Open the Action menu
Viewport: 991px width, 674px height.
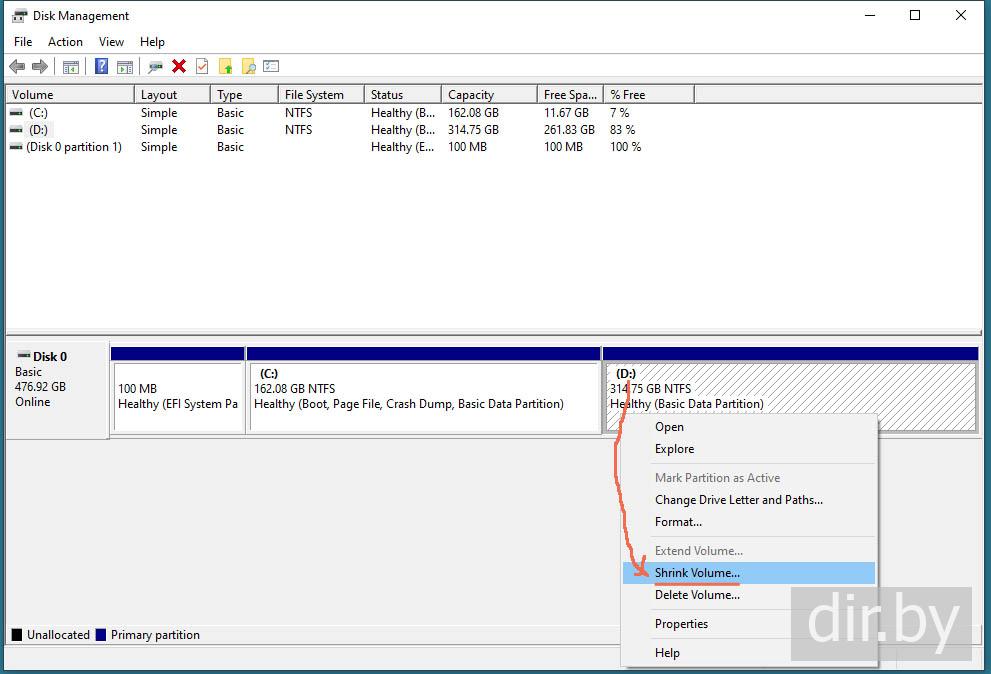pyautogui.click(x=66, y=42)
